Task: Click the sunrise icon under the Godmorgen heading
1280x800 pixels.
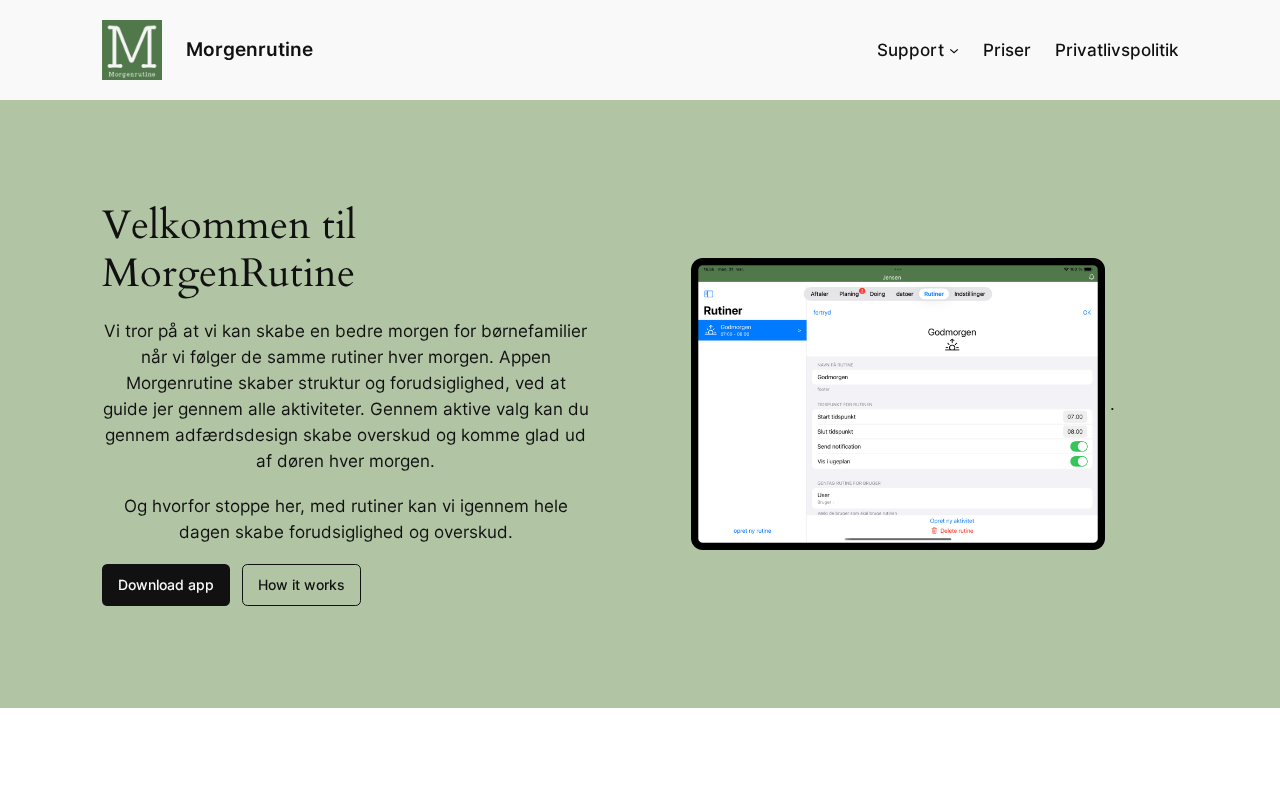Action: click(x=952, y=345)
